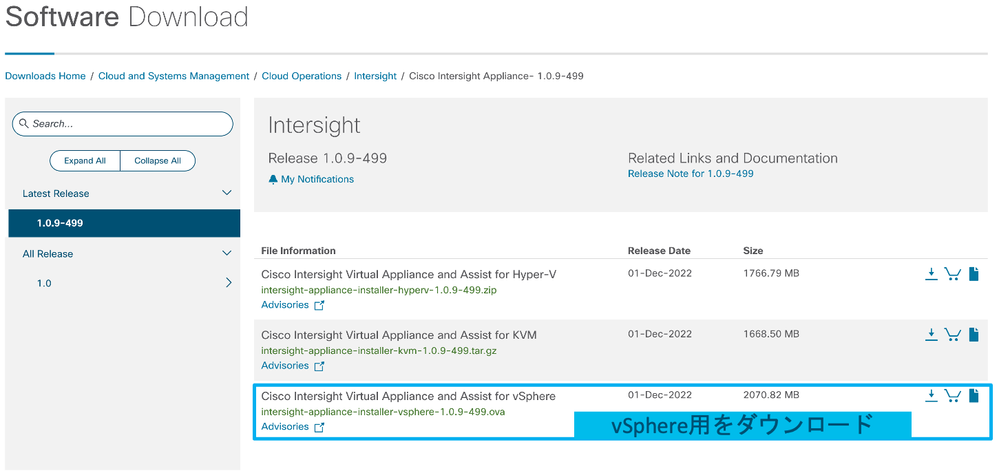Viewport: 999px width, 471px height.
Task: Collapse the All Release section chevron
Action: tap(226, 254)
